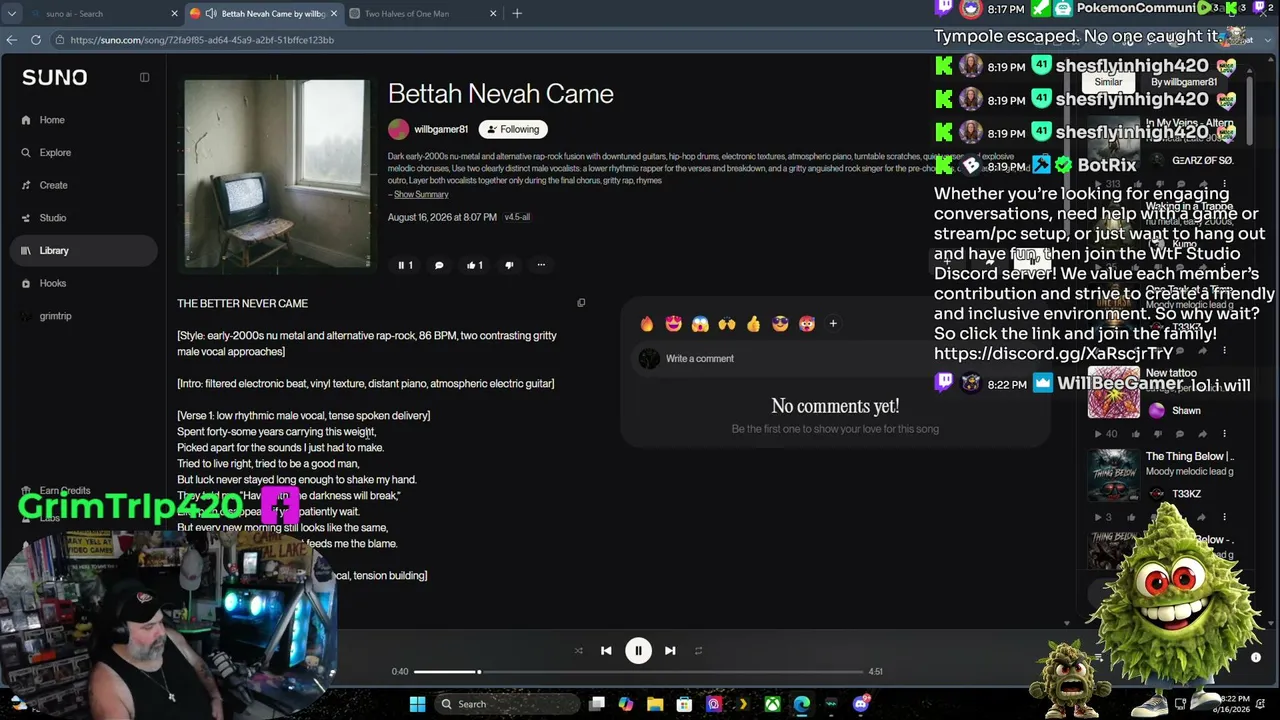Image resolution: width=1280 pixels, height=720 pixels.
Task: Close the 'Two Halves of One Man' tab
Action: [493, 14]
